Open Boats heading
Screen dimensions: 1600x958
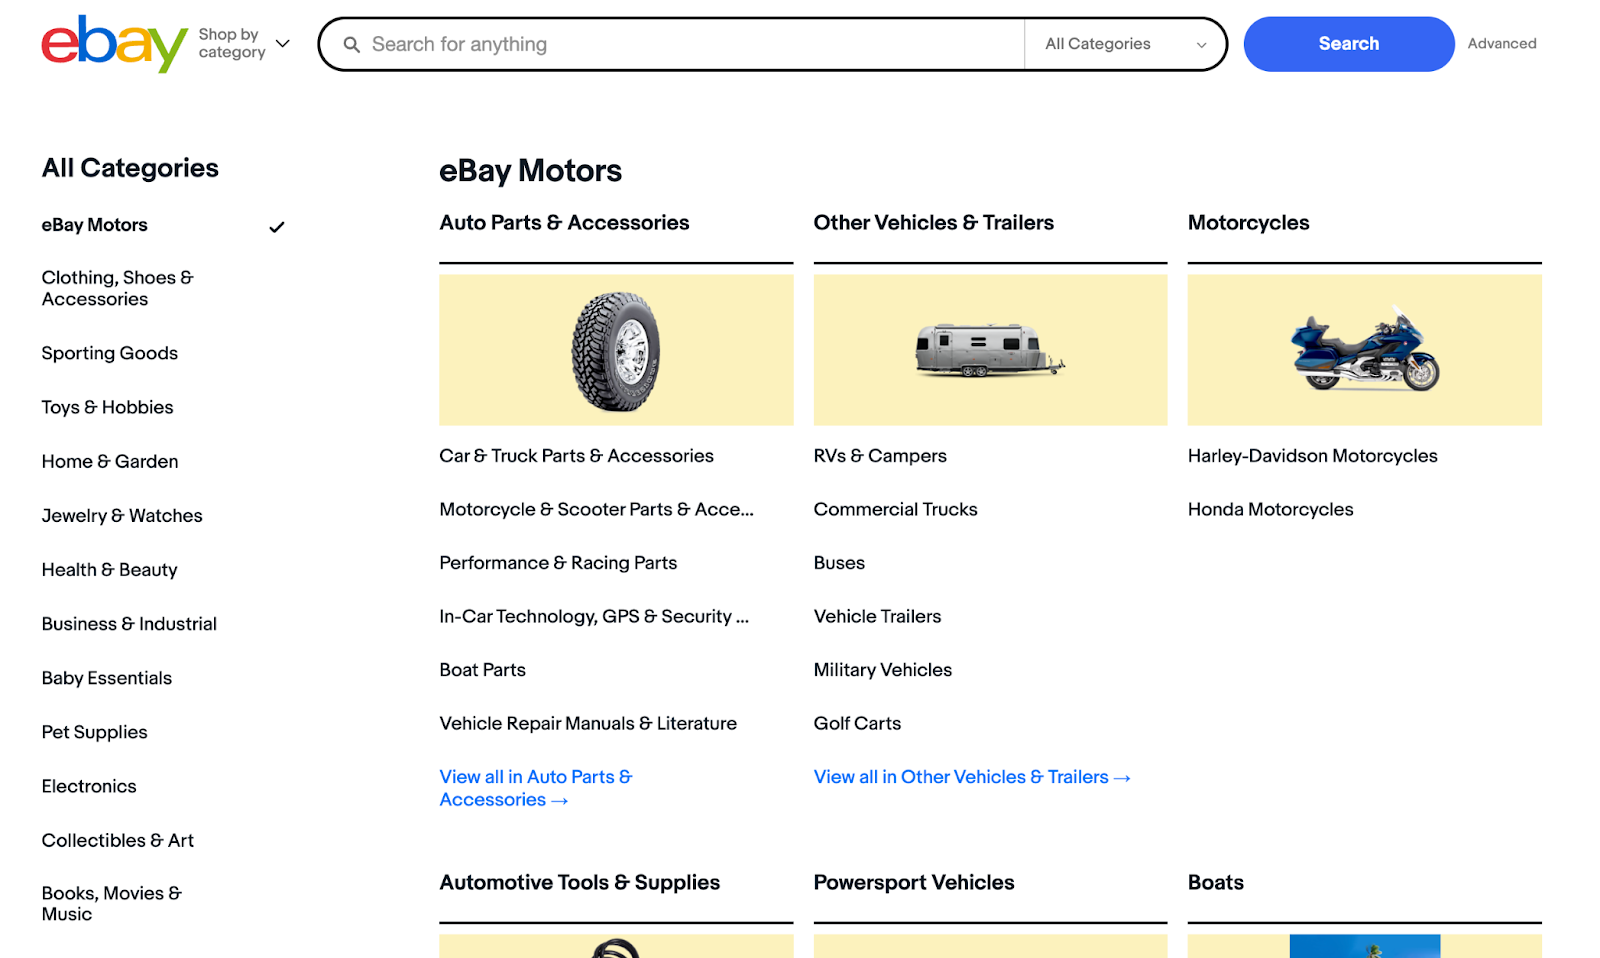click(x=1216, y=883)
